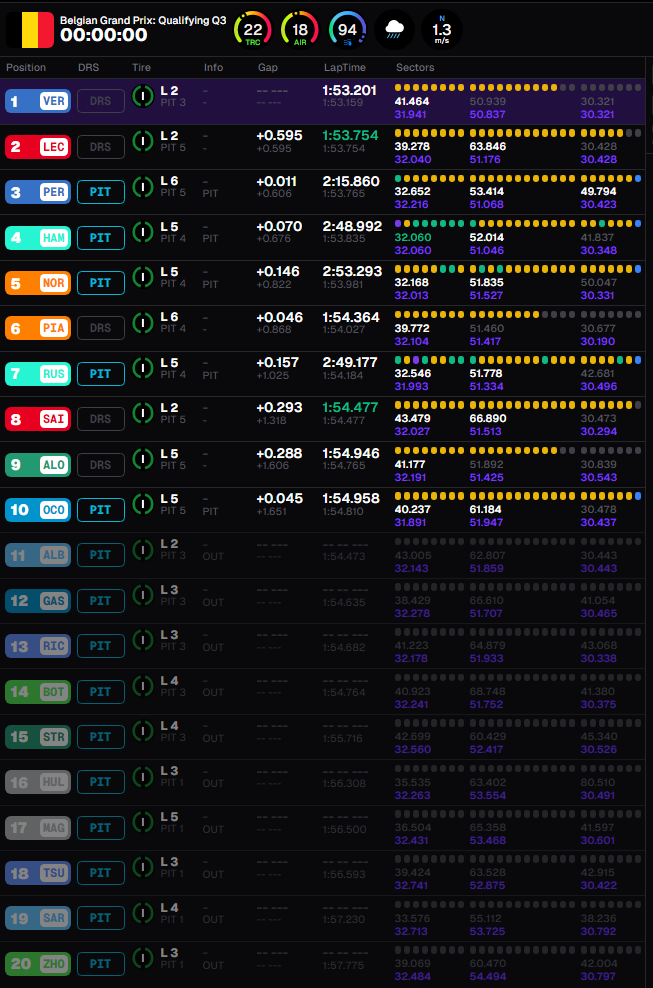Click the session title Belgian Grand Prix: Qualifying Q3
The width and height of the screenshot is (653, 988).
coord(143,20)
